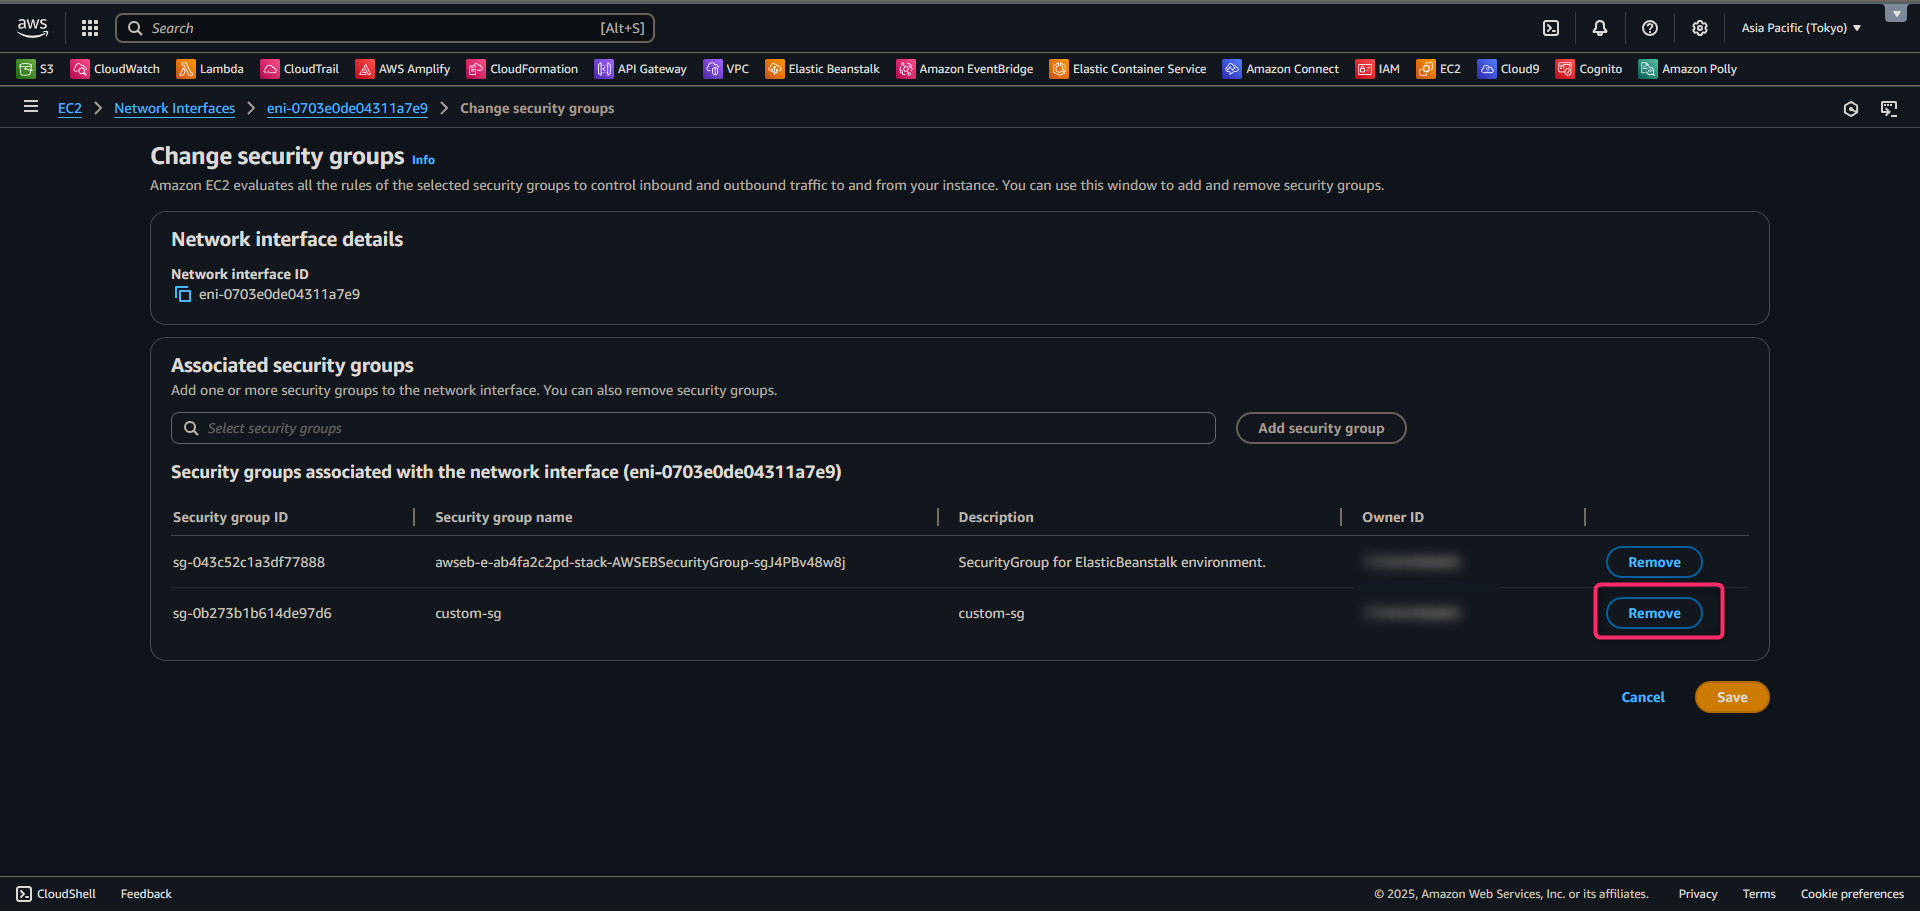Open the hexagon panel icon near breadcrumb
The image size is (1920, 911).
pos(1851,109)
